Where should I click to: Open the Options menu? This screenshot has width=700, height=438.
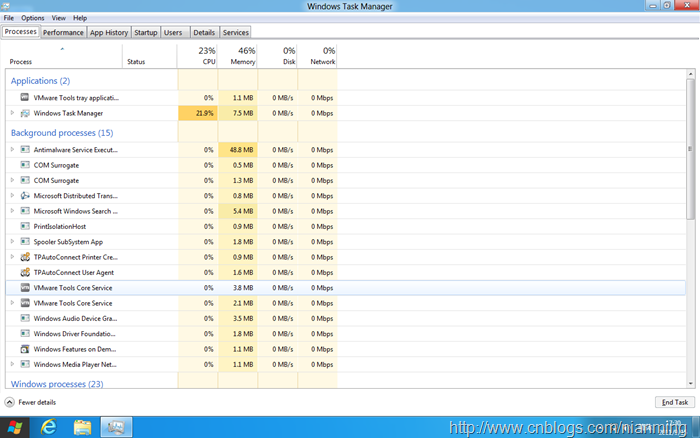pyautogui.click(x=33, y=18)
